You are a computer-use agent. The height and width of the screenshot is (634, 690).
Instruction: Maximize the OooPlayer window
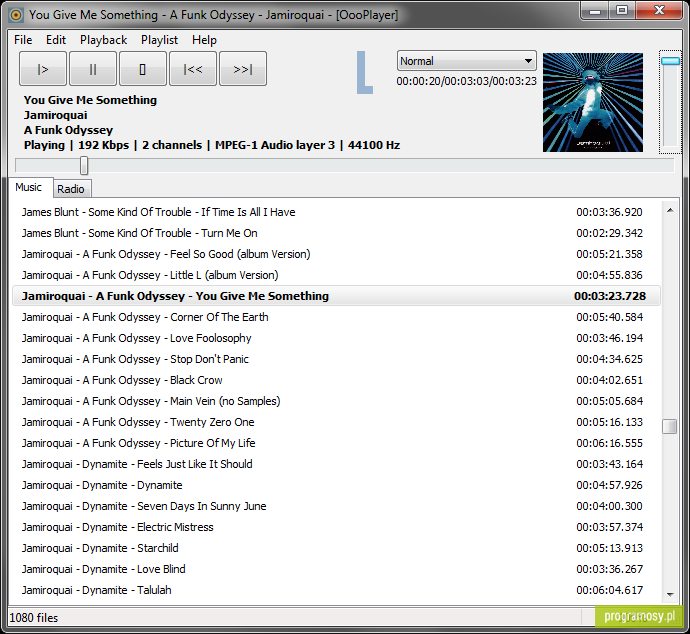pos(622,11)
